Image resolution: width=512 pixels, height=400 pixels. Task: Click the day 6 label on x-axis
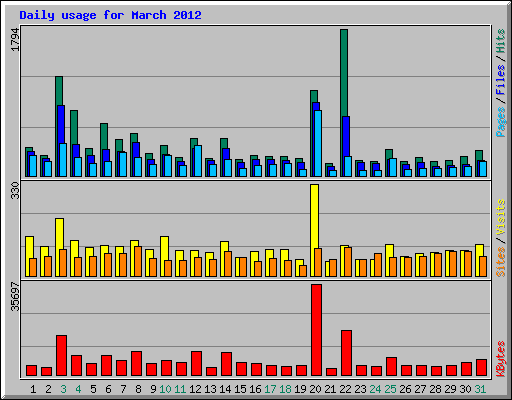(108, 389)
